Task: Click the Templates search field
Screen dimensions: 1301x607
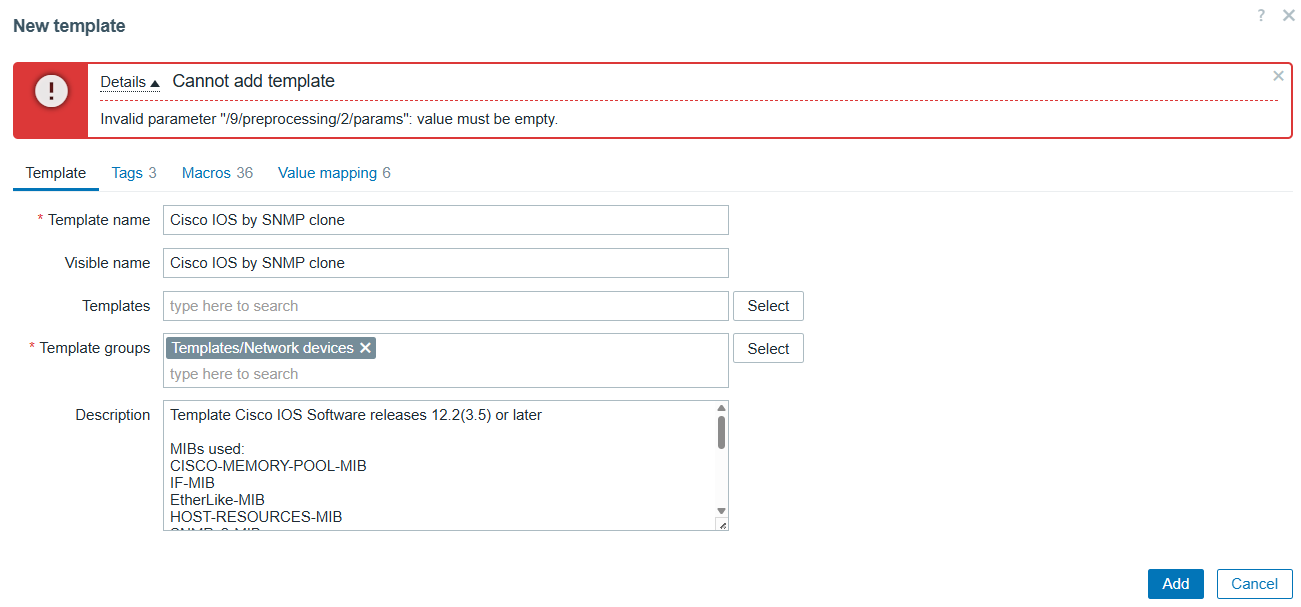Action: 445,306
